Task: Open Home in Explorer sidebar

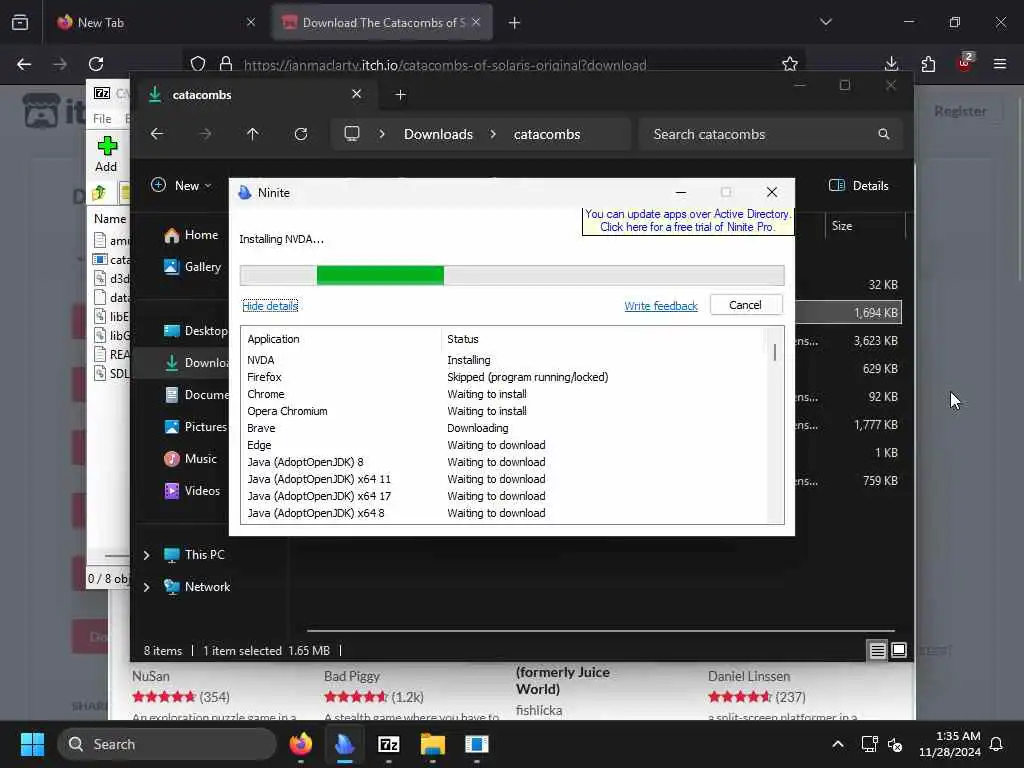Action: pos(191,235)
